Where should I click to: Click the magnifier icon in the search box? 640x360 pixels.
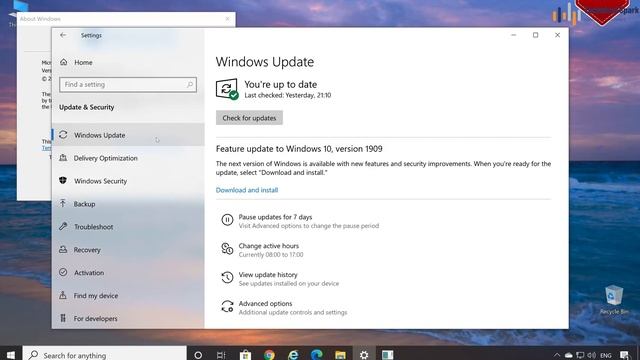click(190, 84)
